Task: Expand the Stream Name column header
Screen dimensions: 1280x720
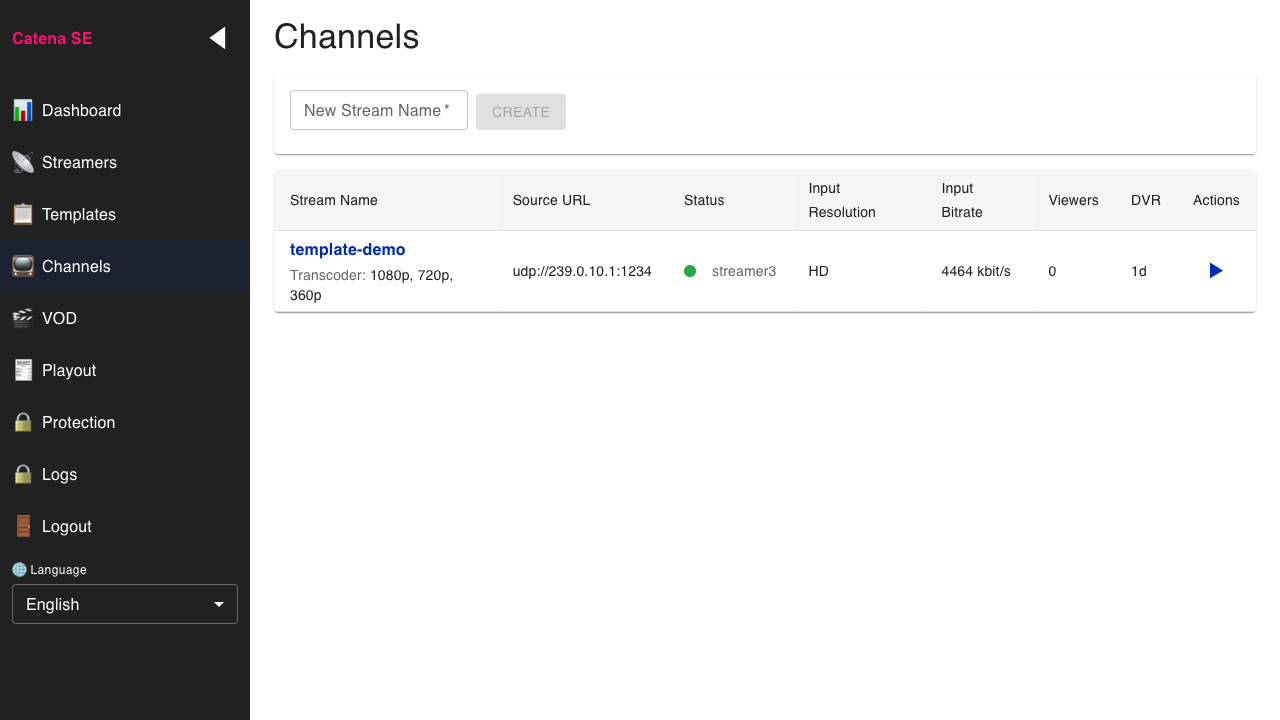Action: (333, 200)
